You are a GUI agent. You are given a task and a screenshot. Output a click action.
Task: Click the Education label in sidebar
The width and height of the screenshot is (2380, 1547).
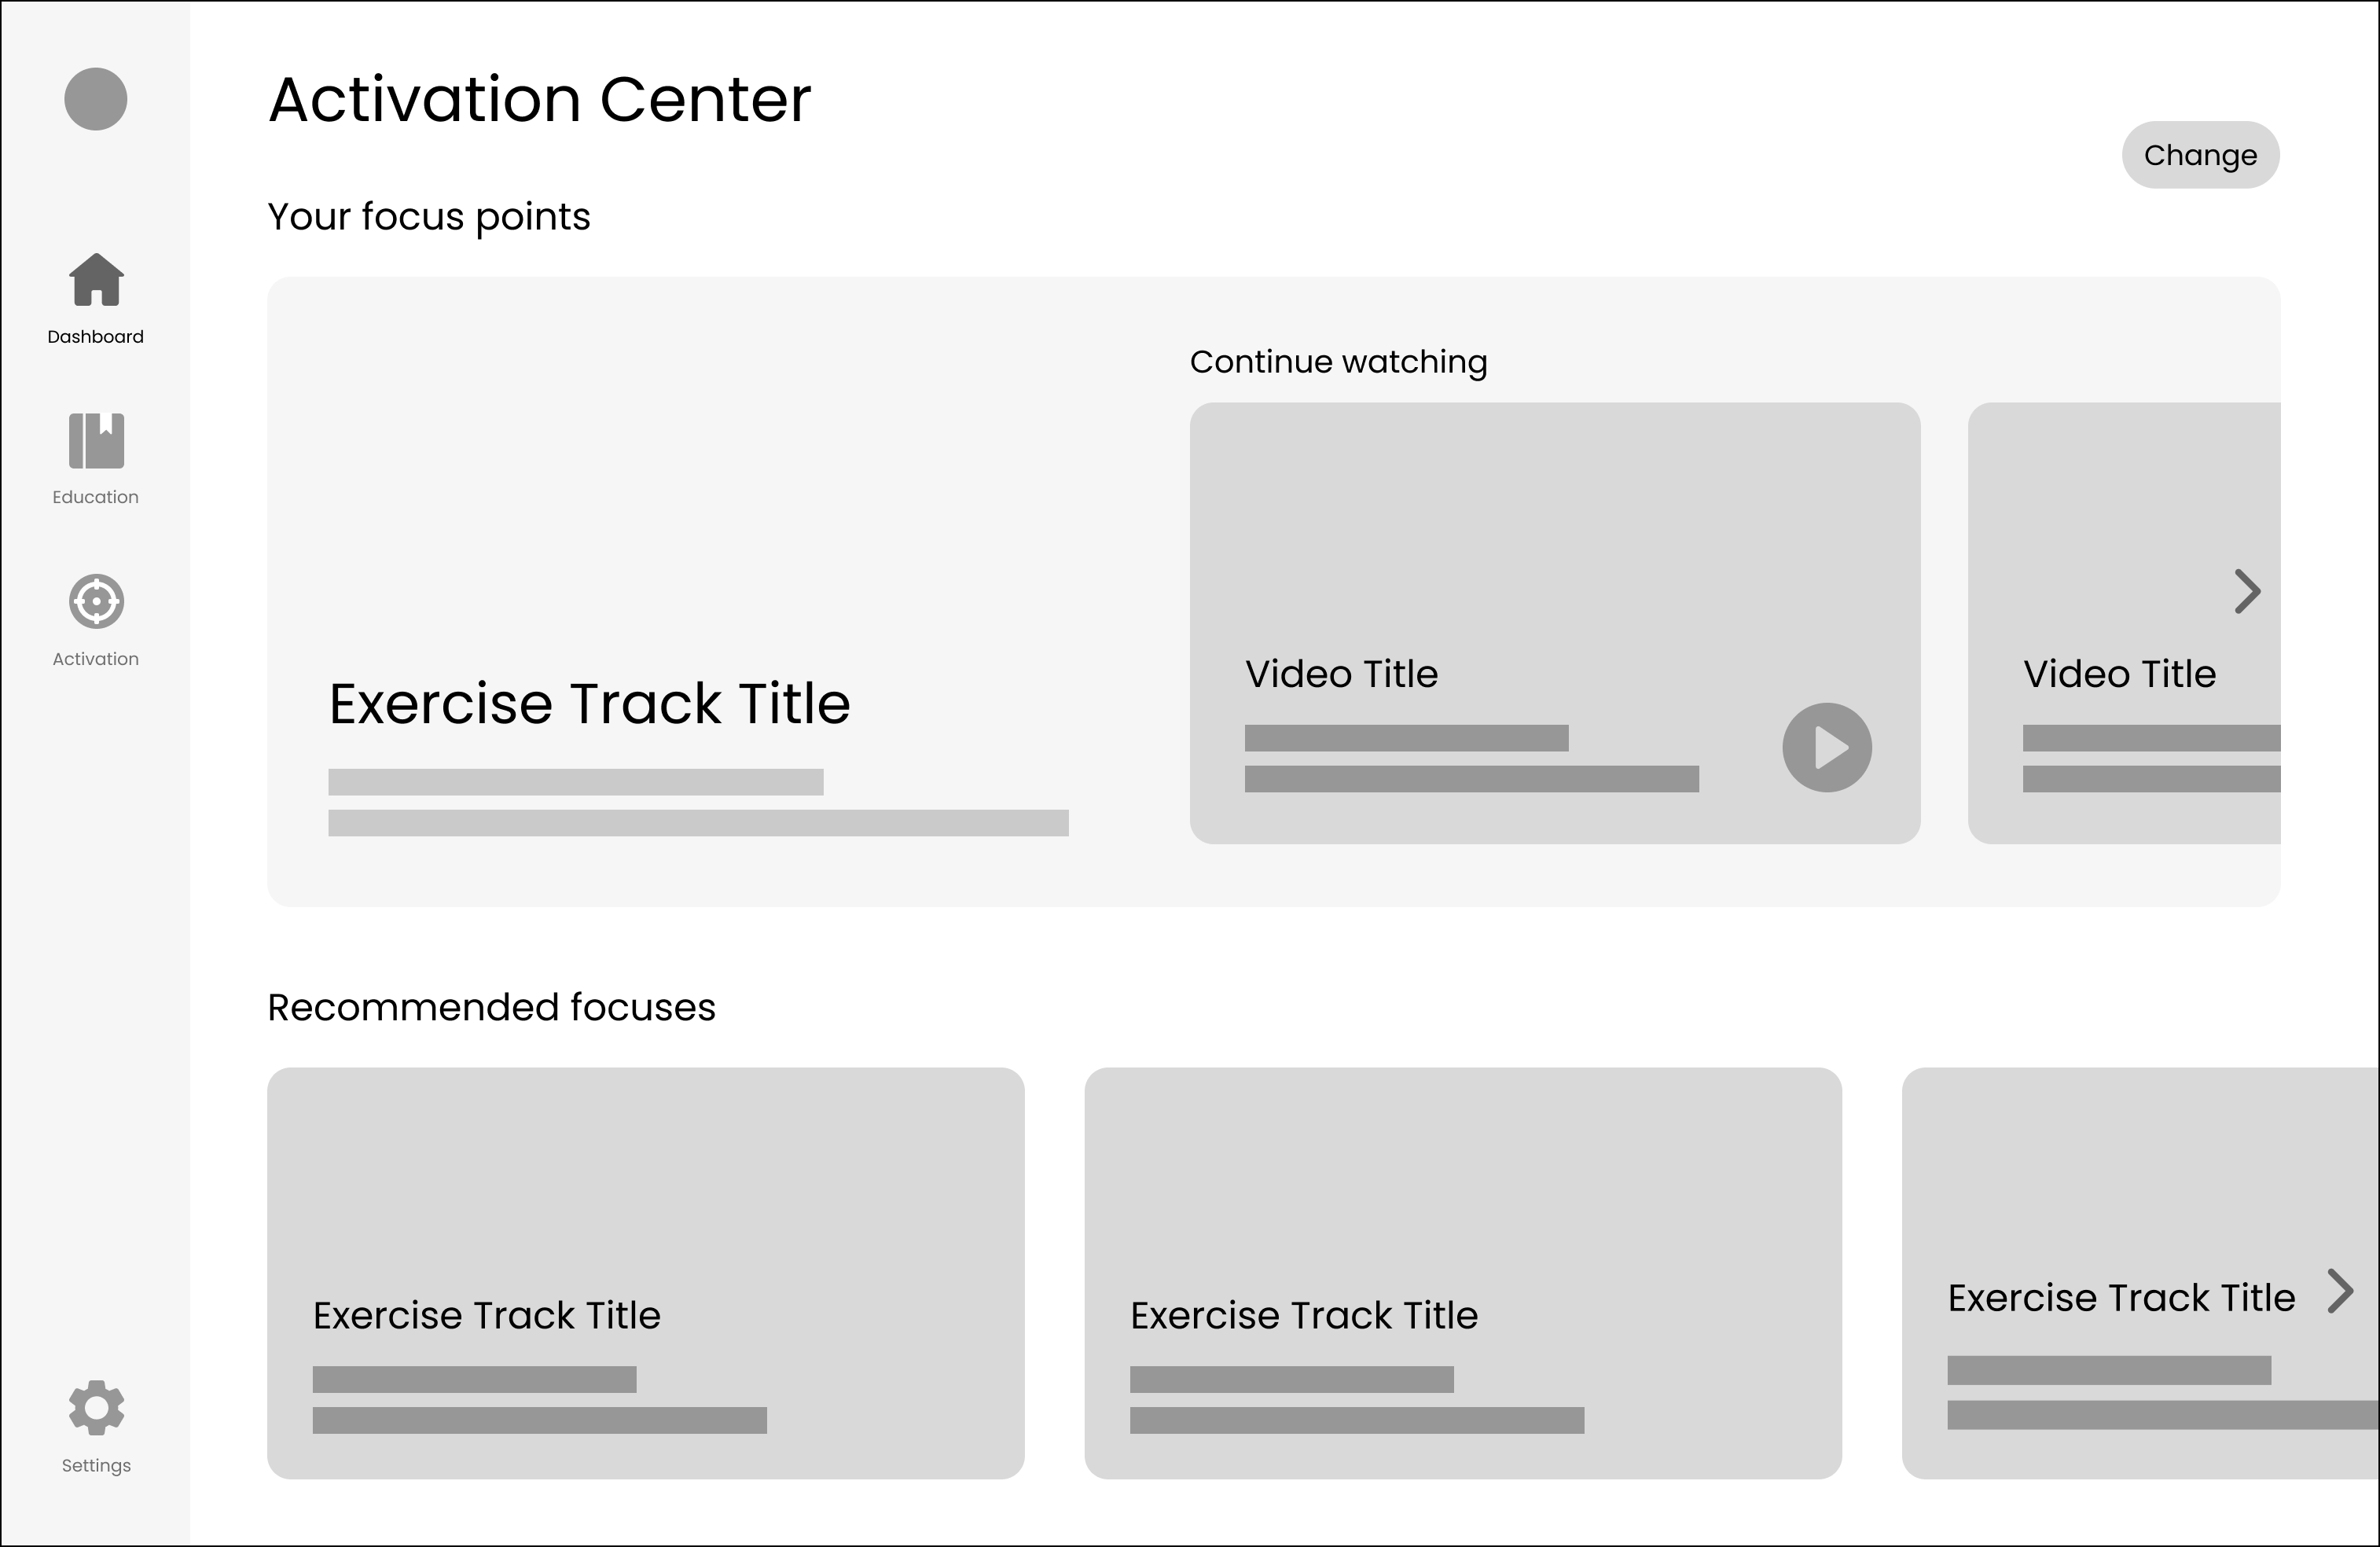click(96, 497)
